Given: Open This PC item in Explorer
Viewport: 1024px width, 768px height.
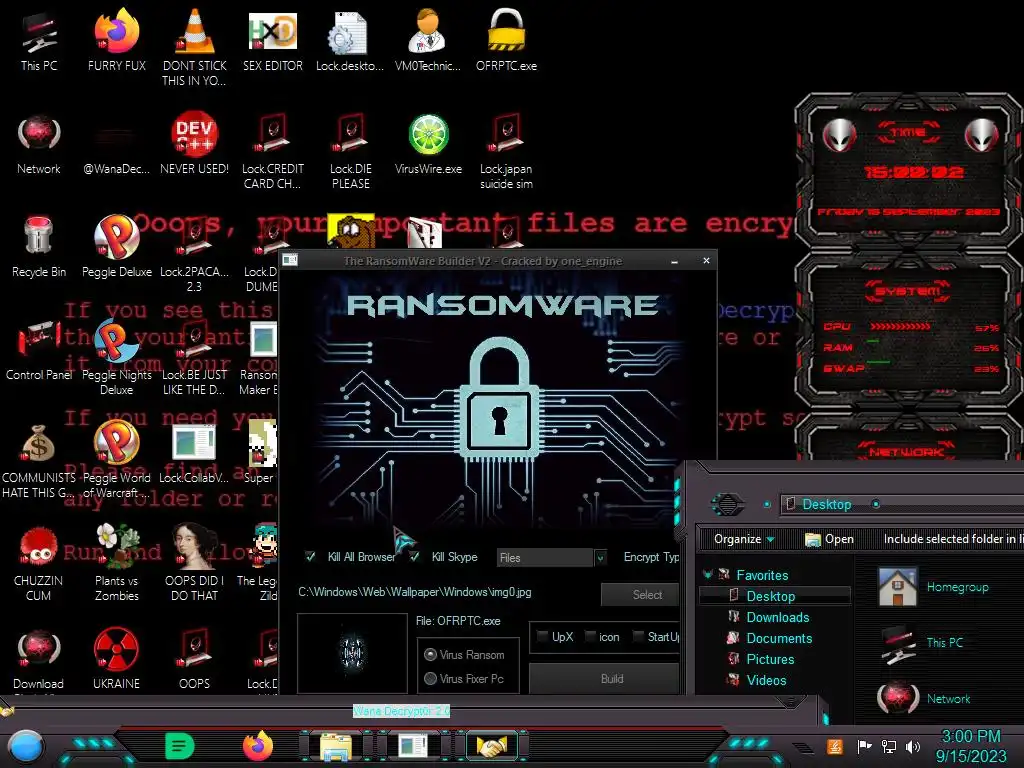Looking at the screenshot, I should tap(921, 643).
